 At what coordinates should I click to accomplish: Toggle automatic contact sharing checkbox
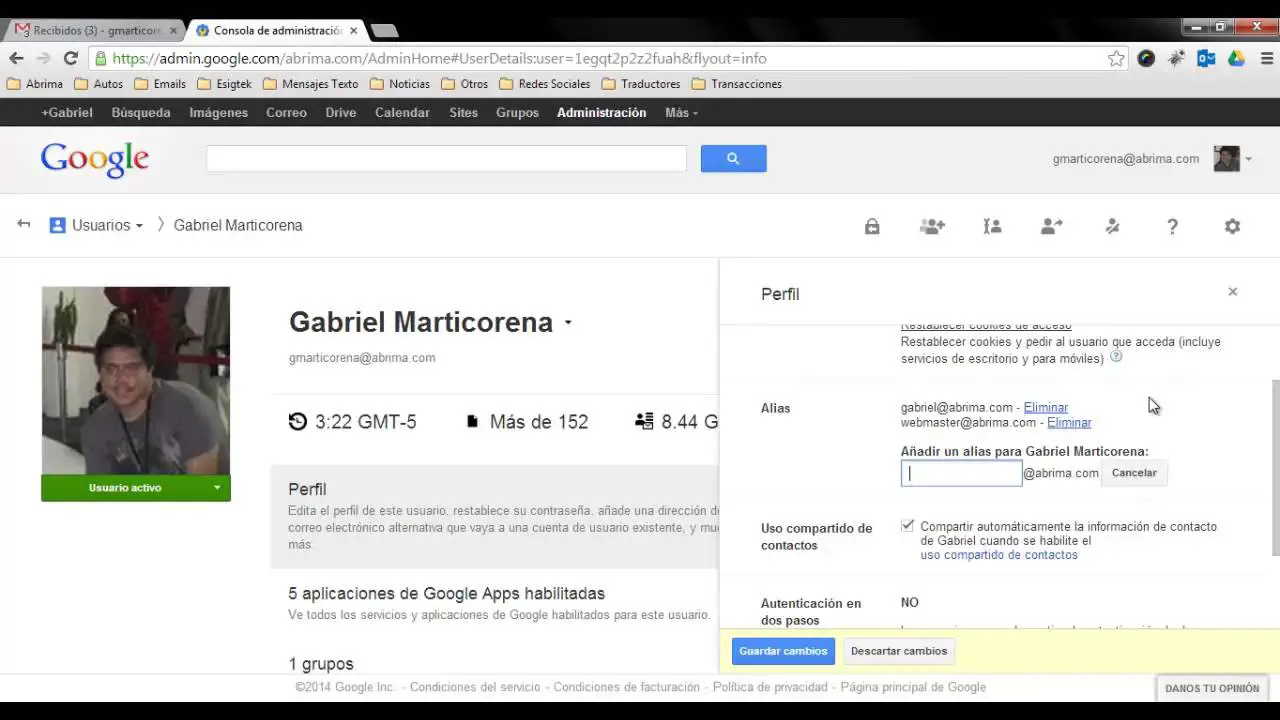pos(907,526)
